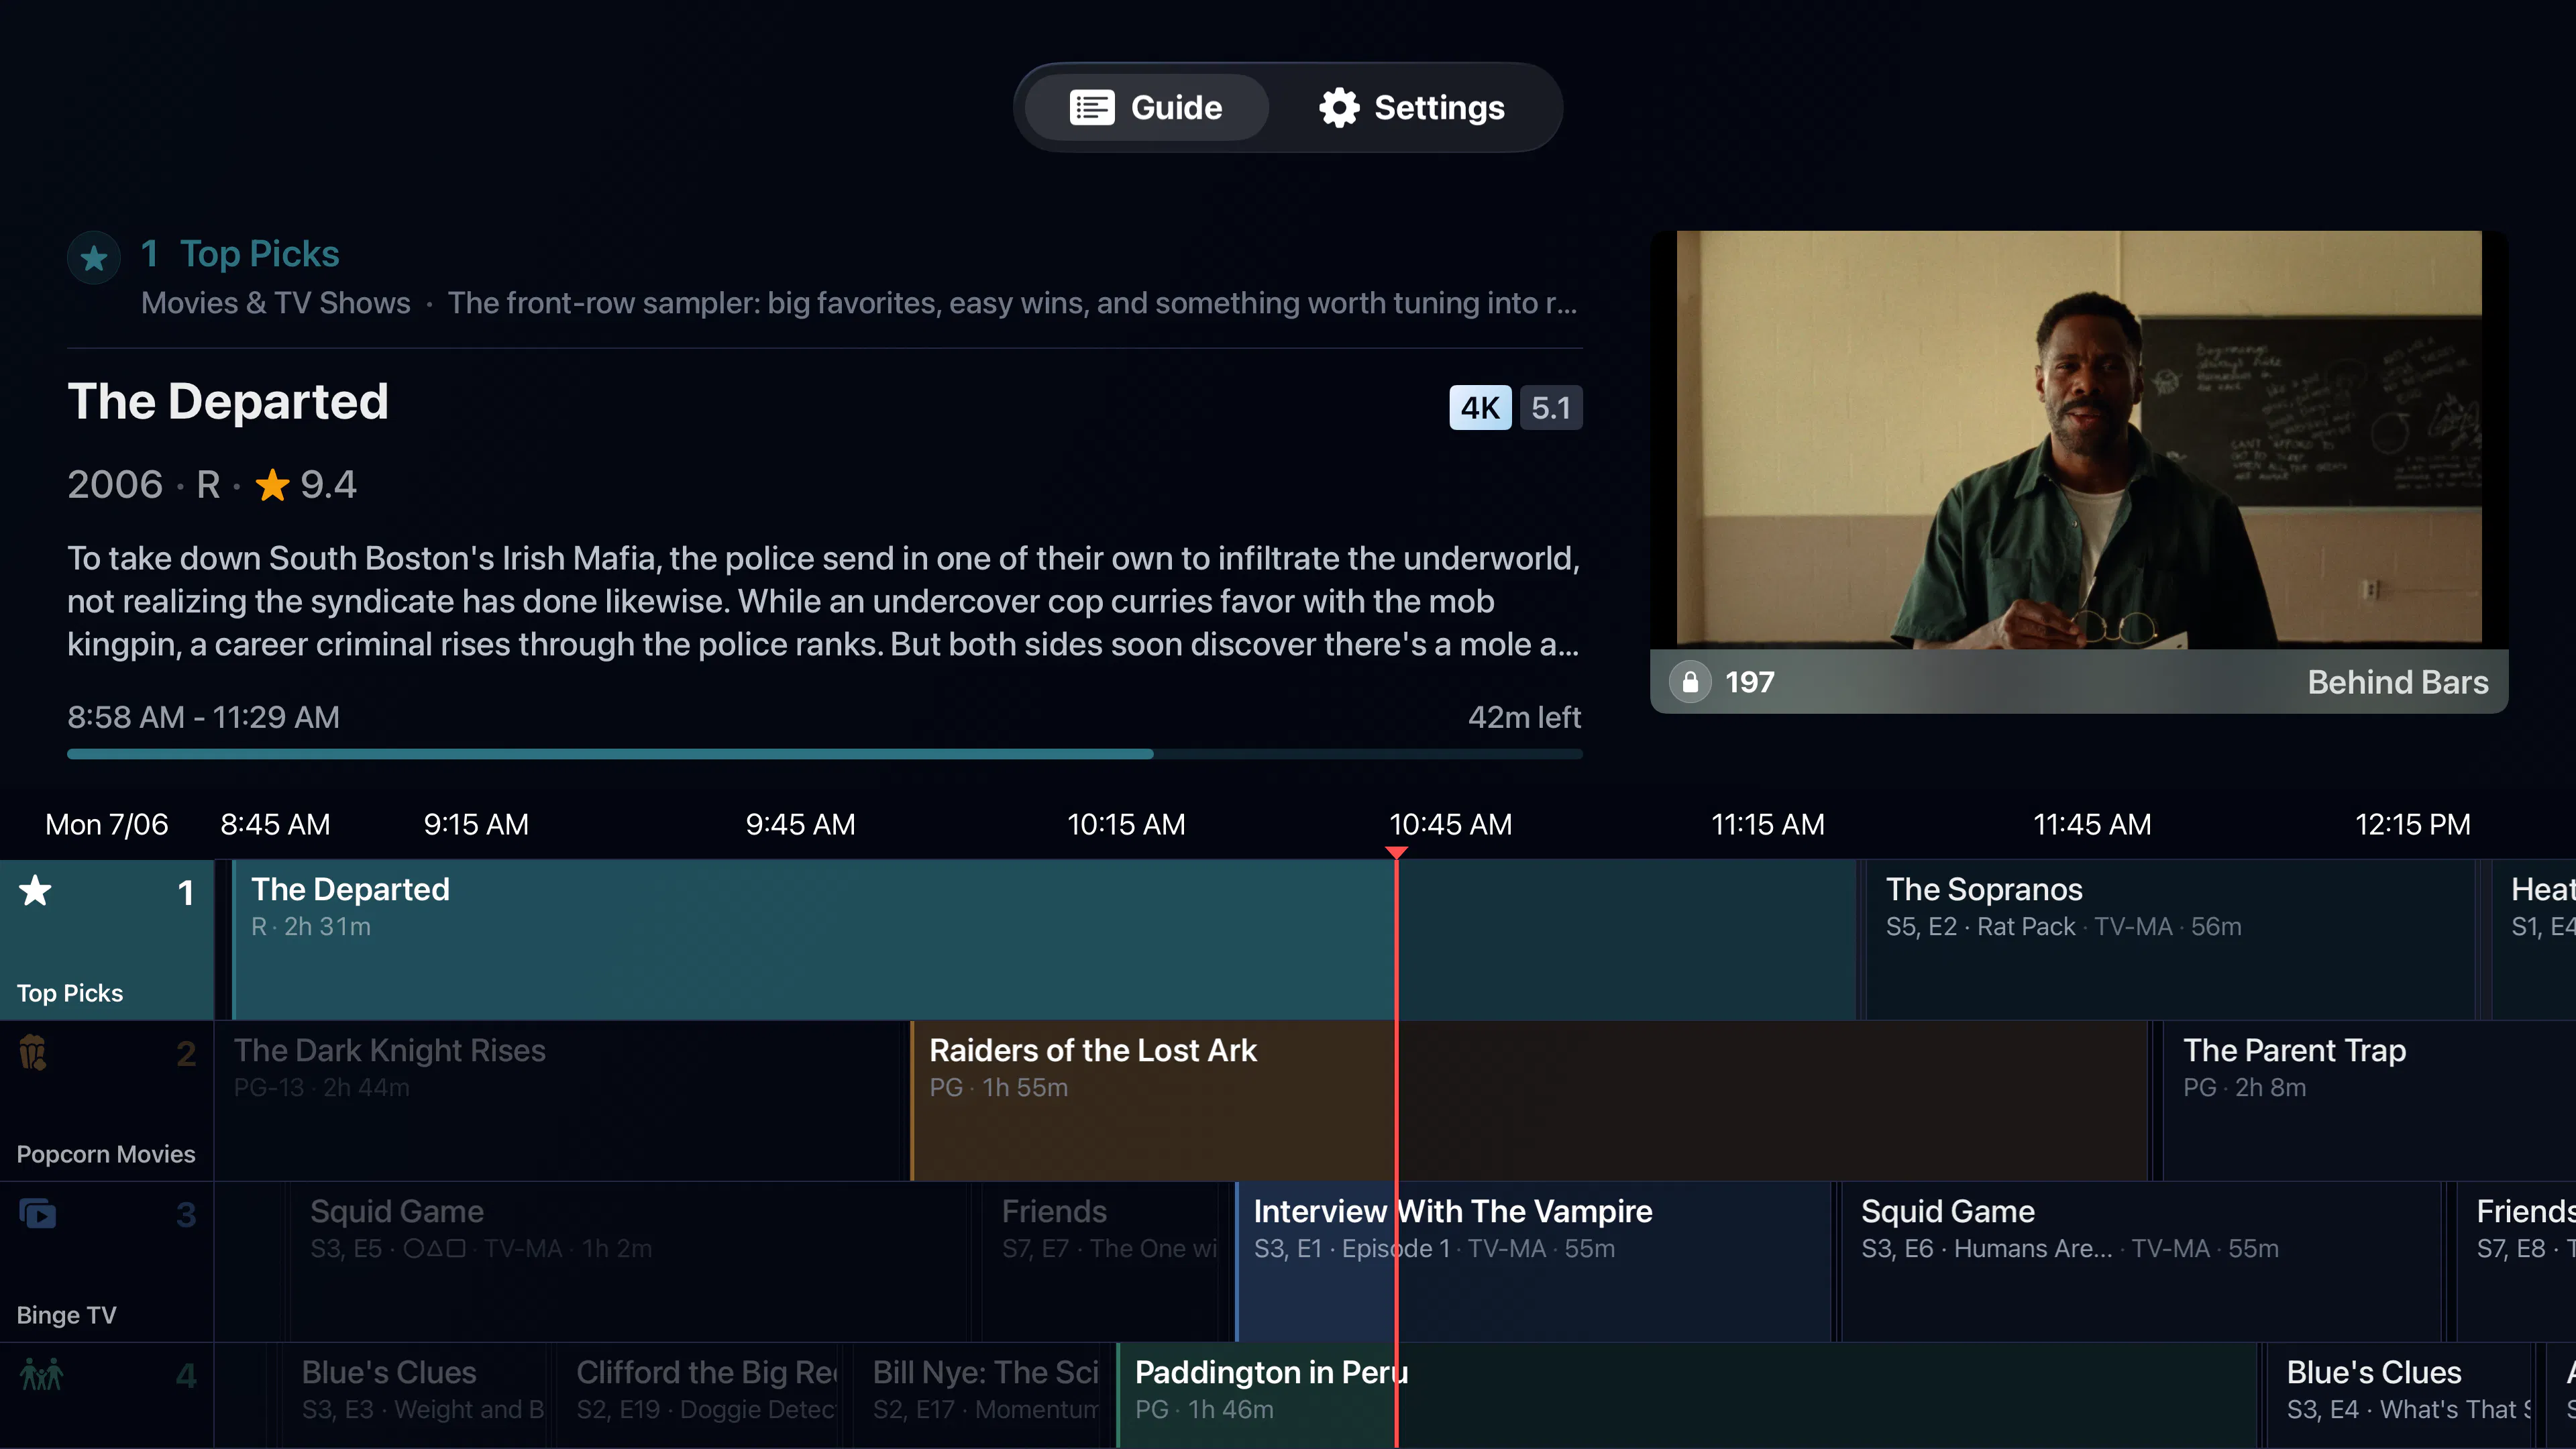The width and height of the screenshot is (2576, 1449).
Task: Select The Dark Knight Rises program
Action: point(558,1101)
